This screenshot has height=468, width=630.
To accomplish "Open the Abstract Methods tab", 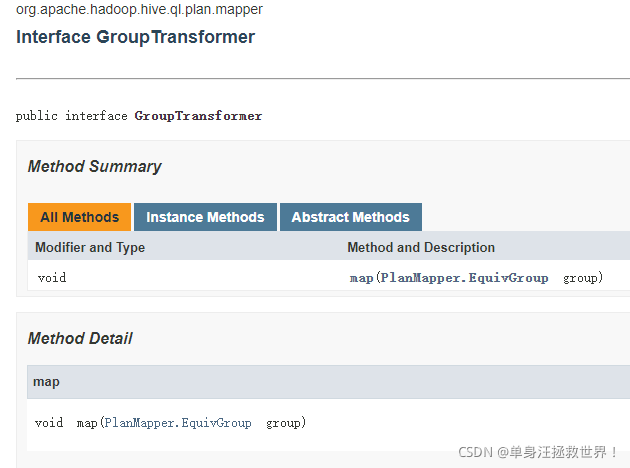I will (351, 217).
